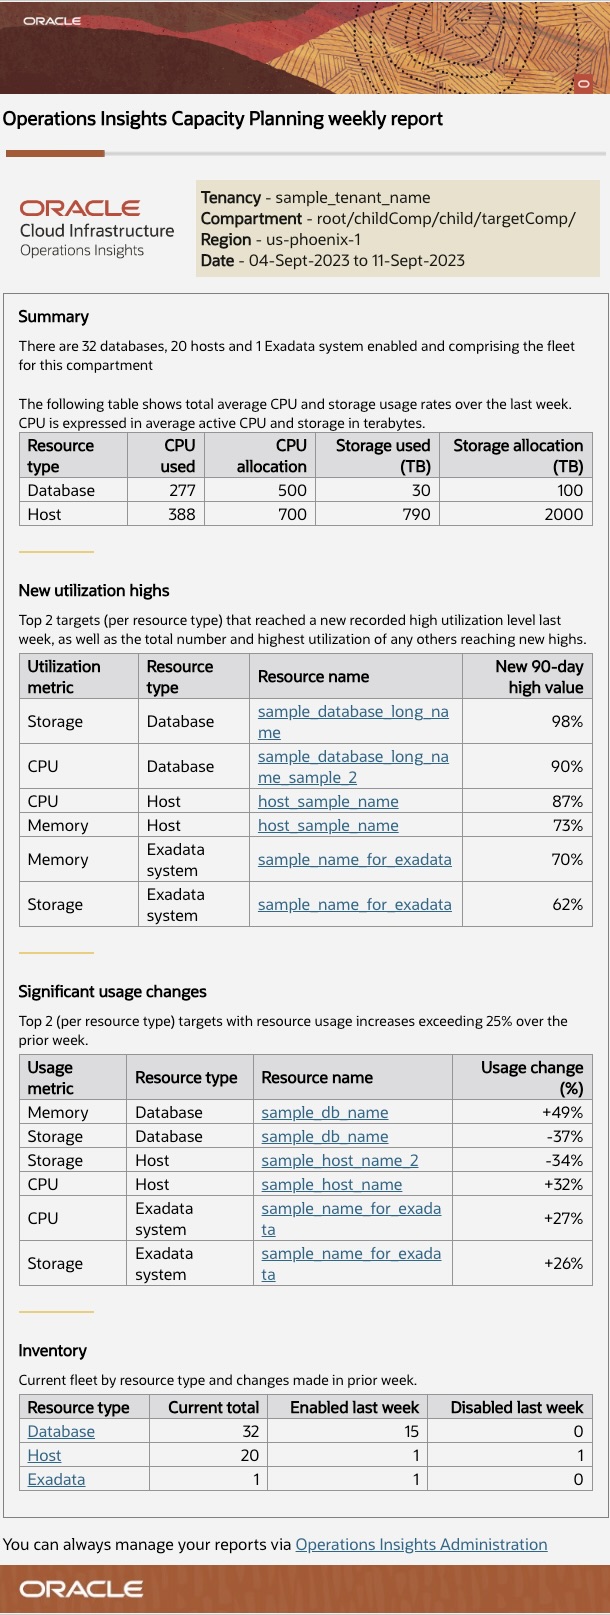This screenshot has height=1615, width=610.
Task: Click the orange progress bar under the report title
Action: click(x=55, y=154)
